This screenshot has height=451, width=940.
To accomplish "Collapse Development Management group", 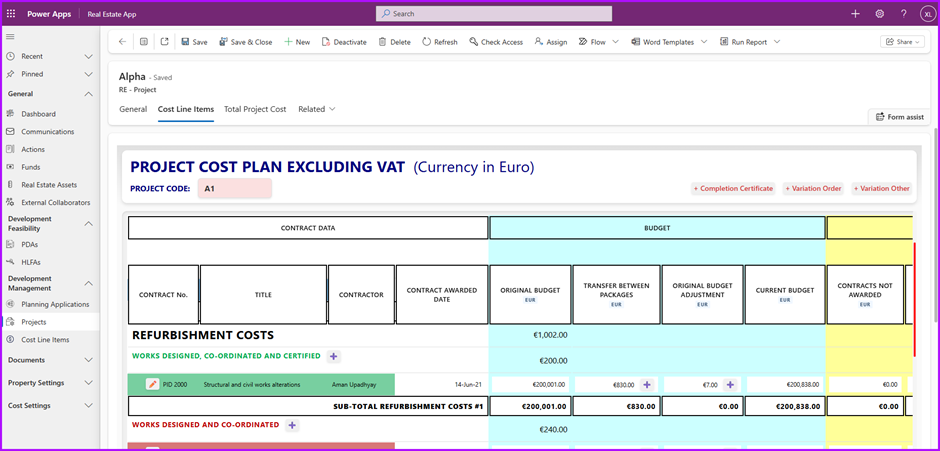I will pos(88,283).
